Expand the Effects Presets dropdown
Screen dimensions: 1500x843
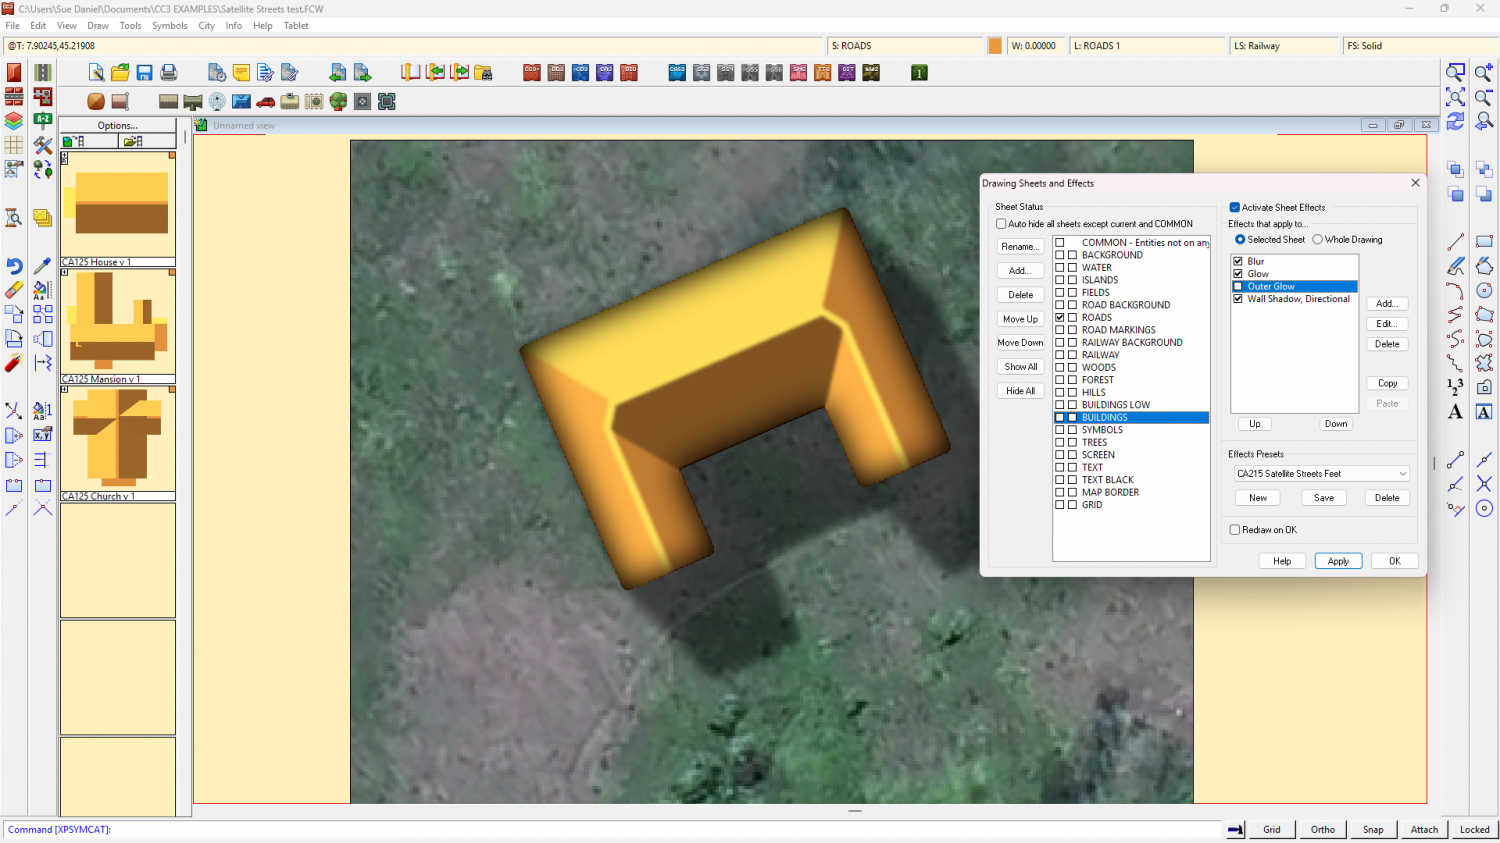[1402, 474]
